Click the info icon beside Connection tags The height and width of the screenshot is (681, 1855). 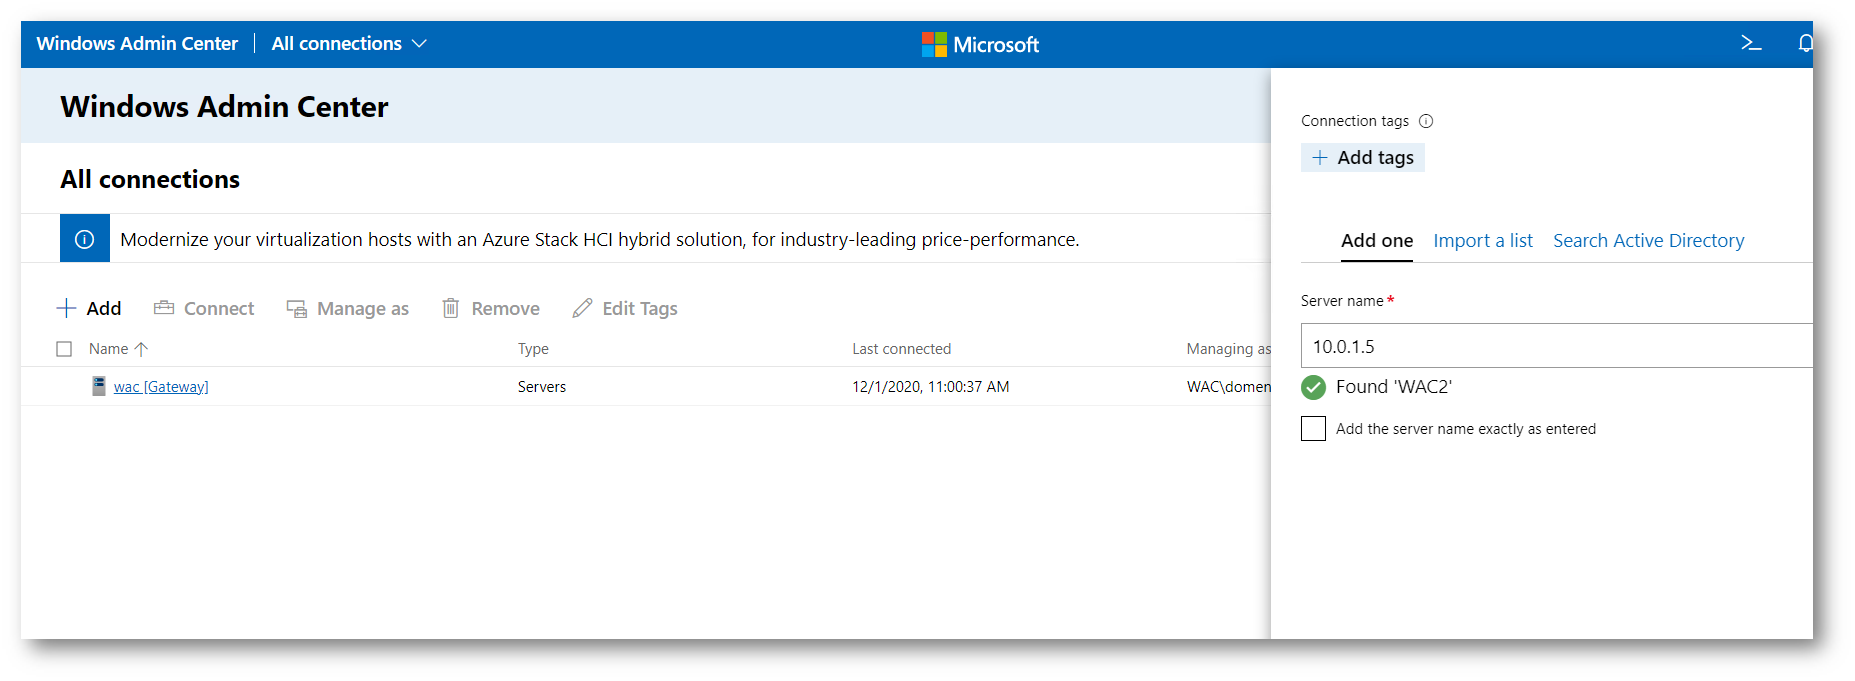1426,121
